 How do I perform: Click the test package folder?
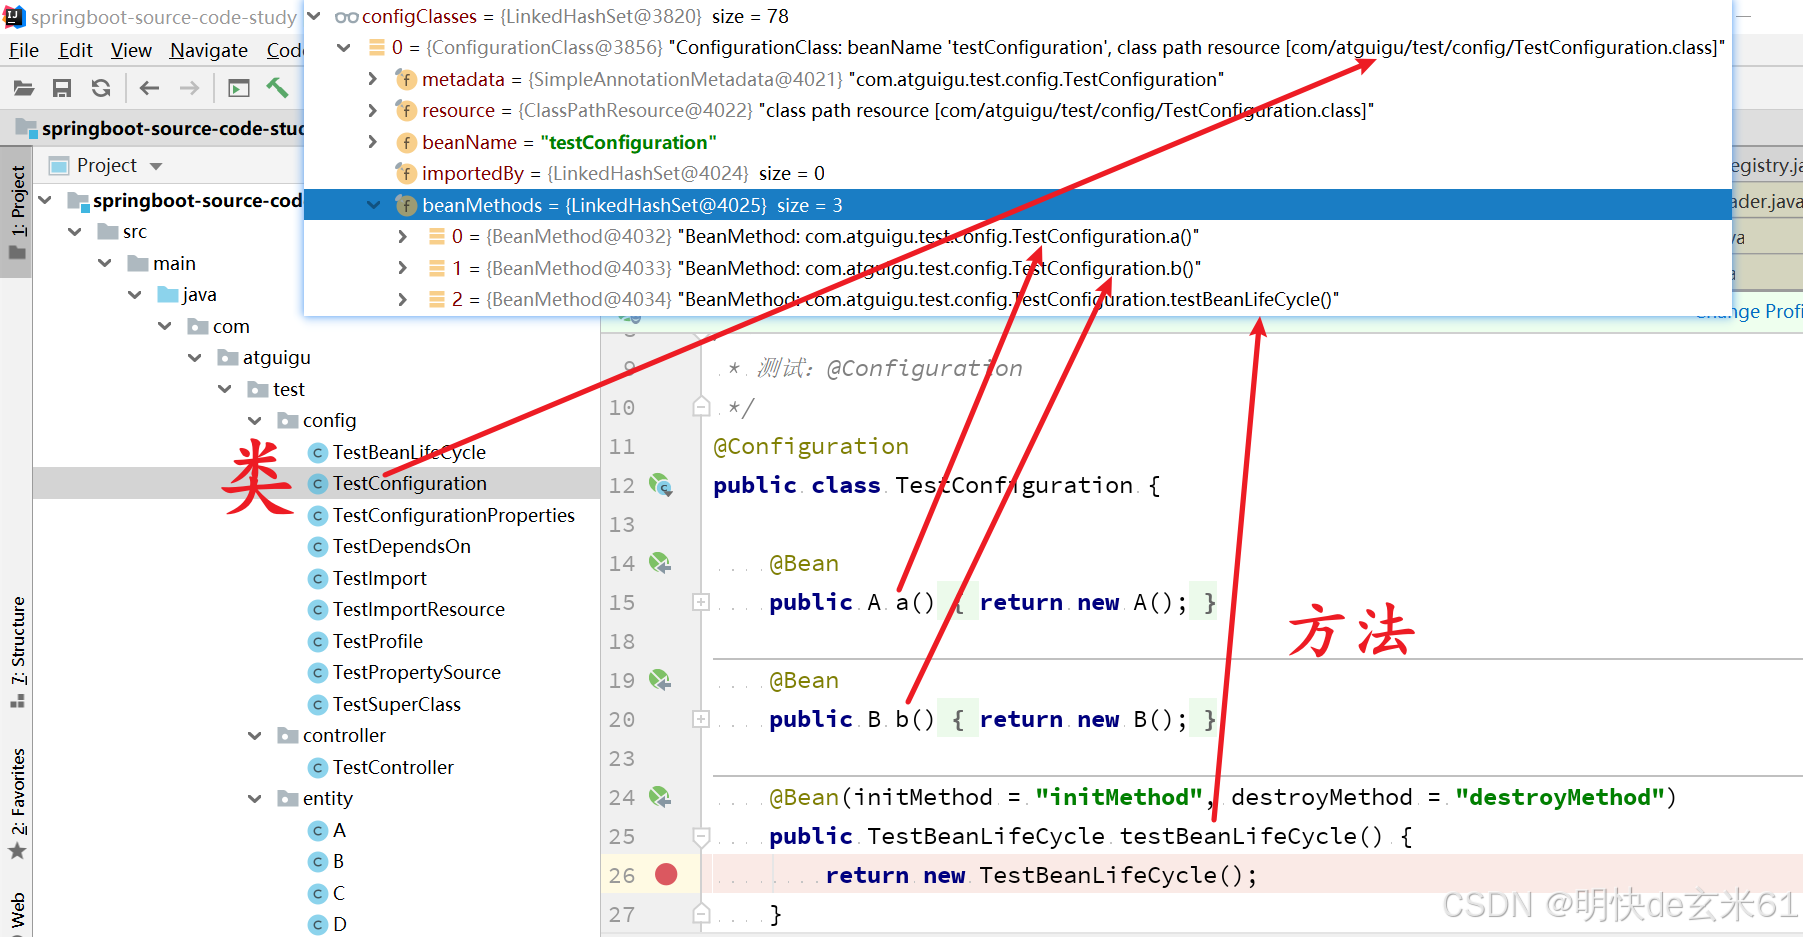(x=288, y=390)
